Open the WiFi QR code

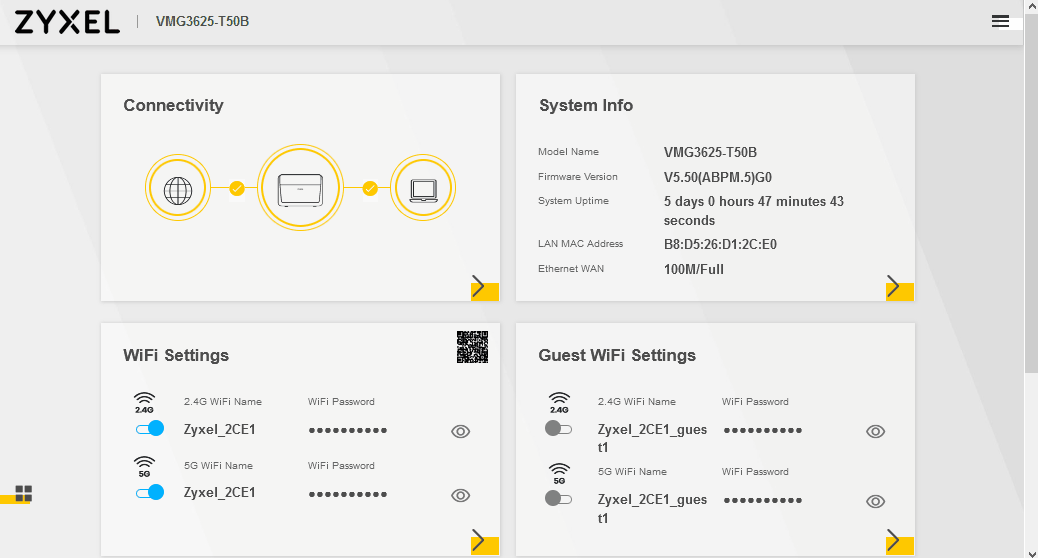(x=472, y=346)
